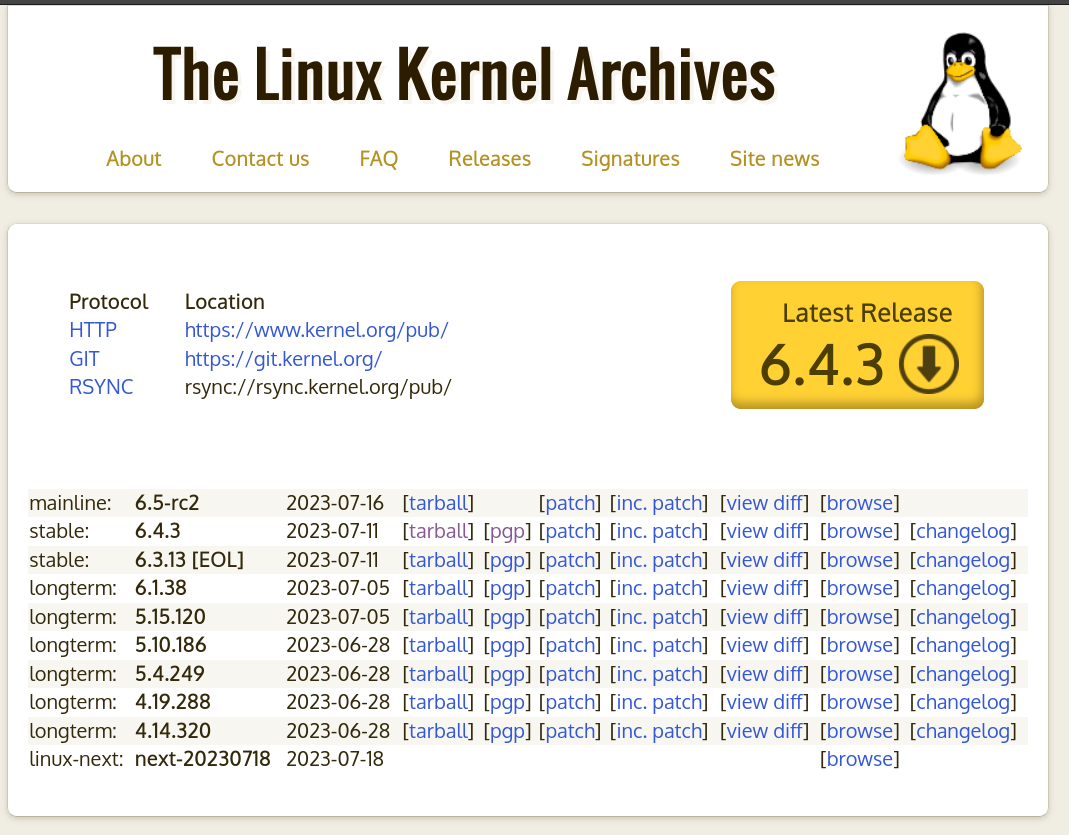This screenshot has width=1069, height=835.
Task: Download longterm 4.19.288 tarball
Action: coord(438,702)
